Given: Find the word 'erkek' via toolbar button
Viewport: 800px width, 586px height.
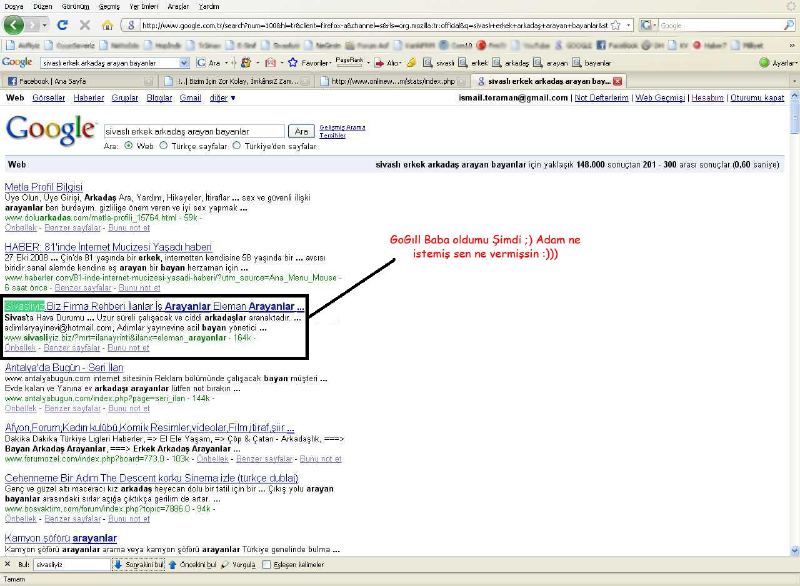Looking at the screenshot, I should tap(473, 63).
